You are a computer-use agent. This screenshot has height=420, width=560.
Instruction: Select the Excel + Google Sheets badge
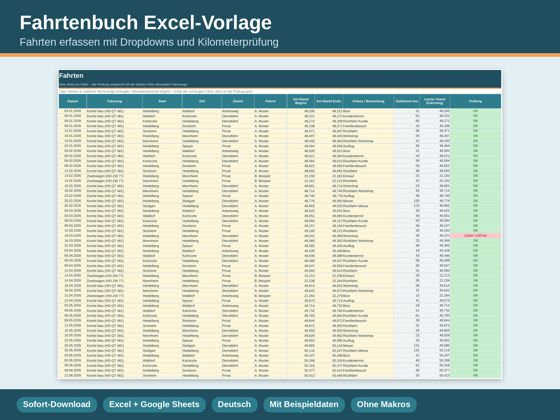(154, 404)
